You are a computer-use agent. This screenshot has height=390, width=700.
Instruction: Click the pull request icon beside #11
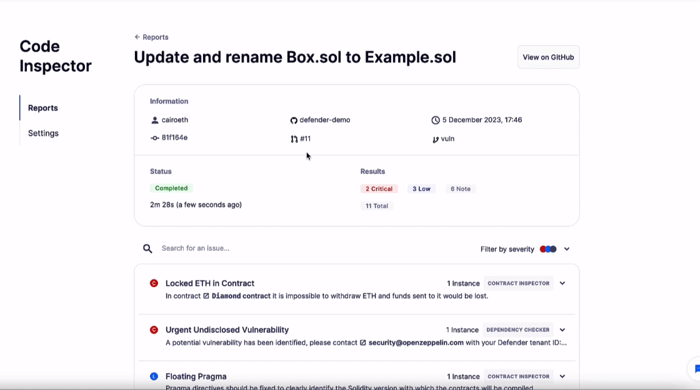tap(294, 139)
